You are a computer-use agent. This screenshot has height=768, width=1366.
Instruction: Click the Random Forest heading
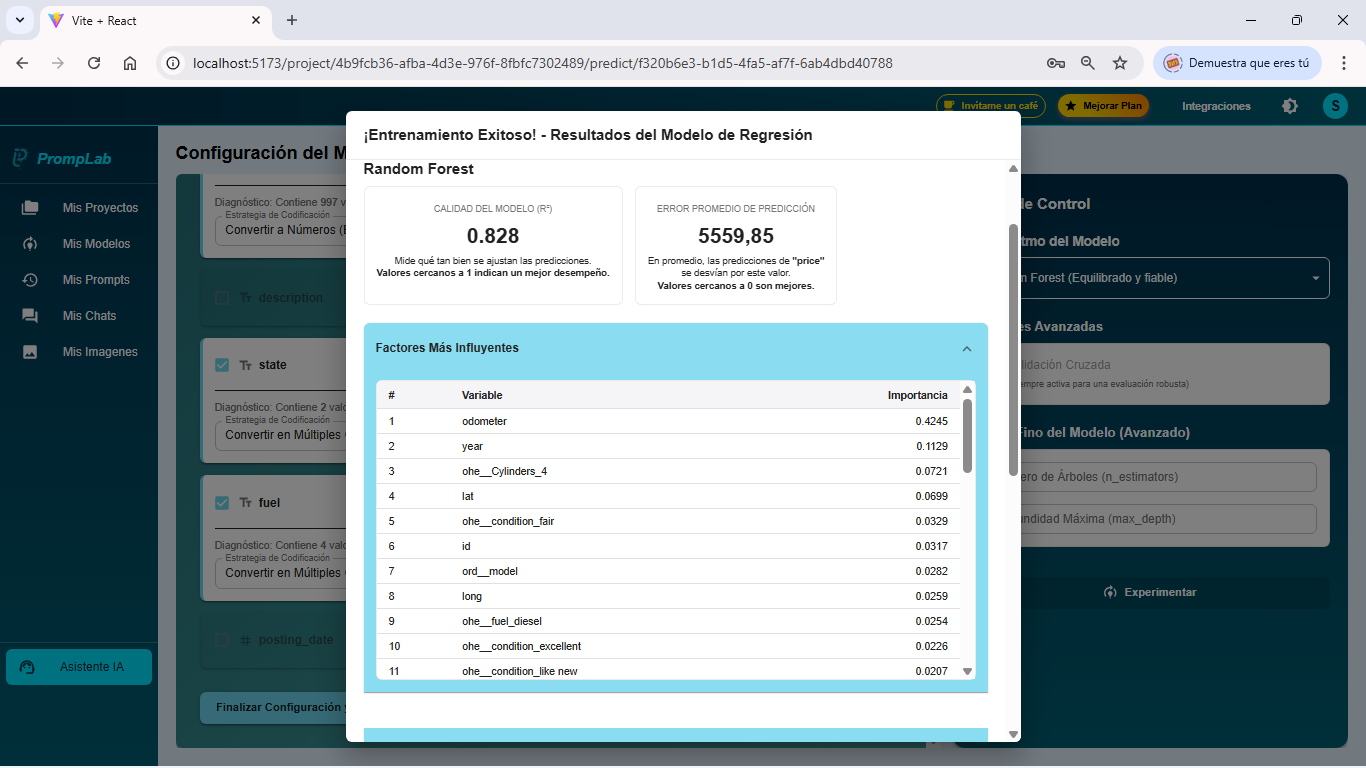click(x=419, y=169)
